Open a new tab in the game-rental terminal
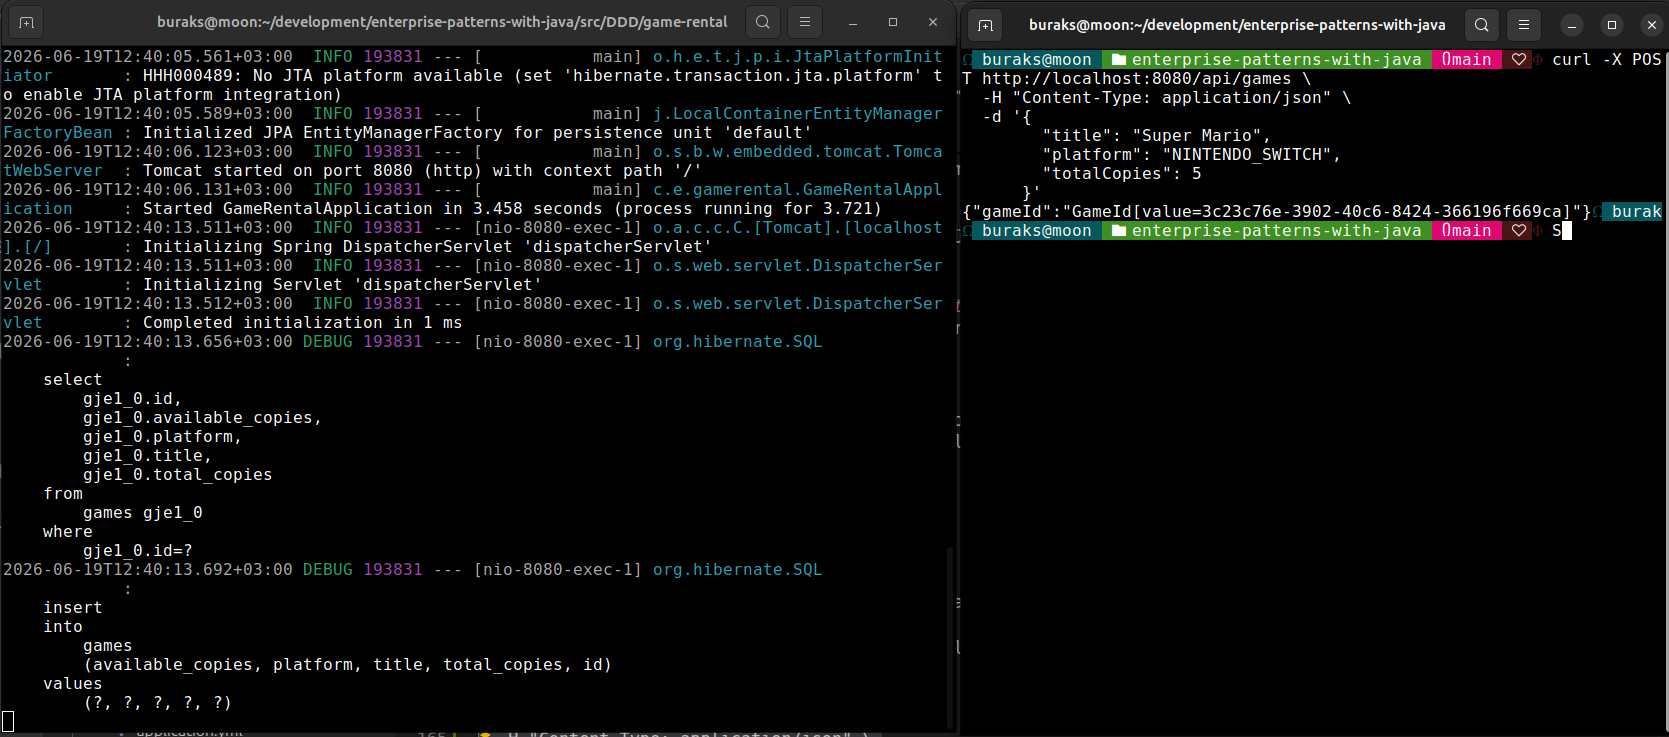1669x737 pixels. click(x=26, y=22)
